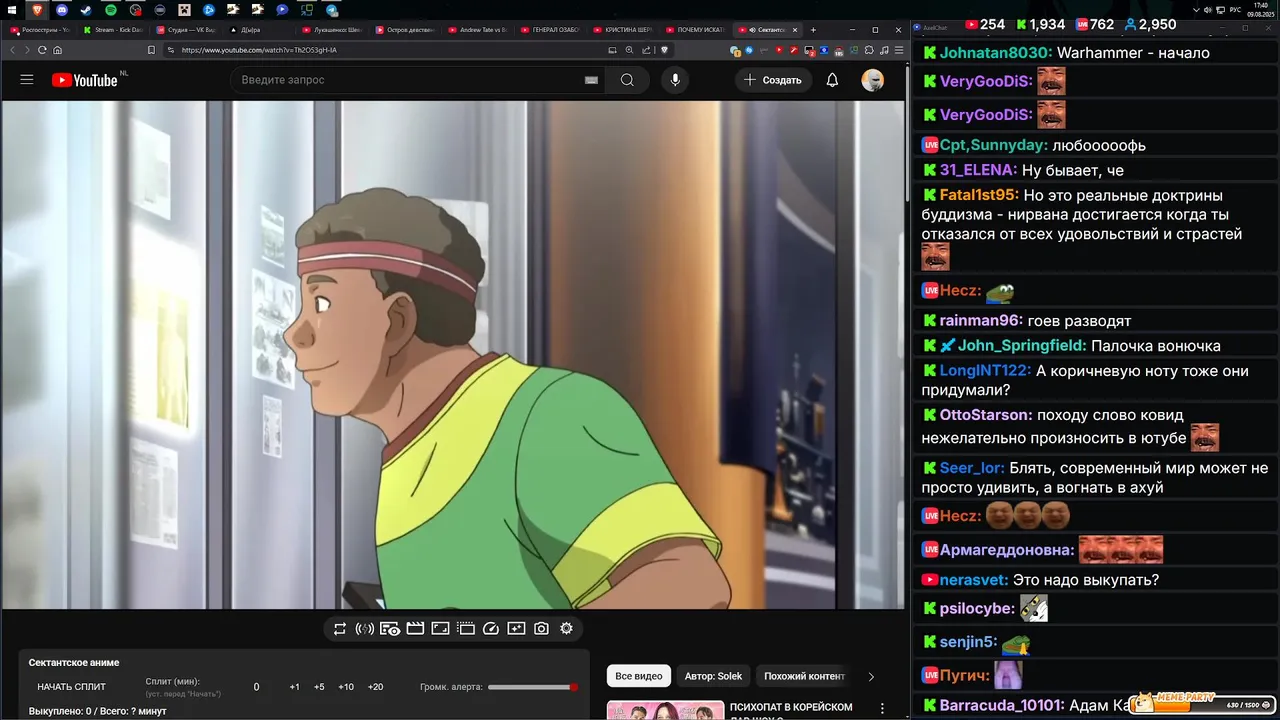Click the split minutes value field
The height and width of the screenshot is (720, 1280).
(256, 687)
